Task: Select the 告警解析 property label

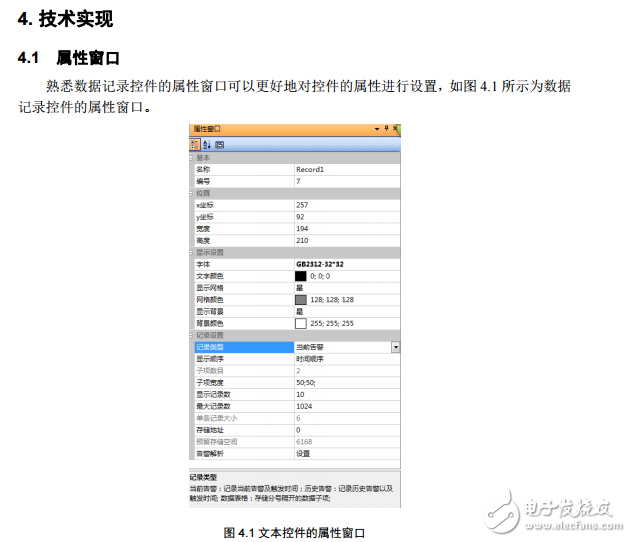Action: (x=210, y=453)
